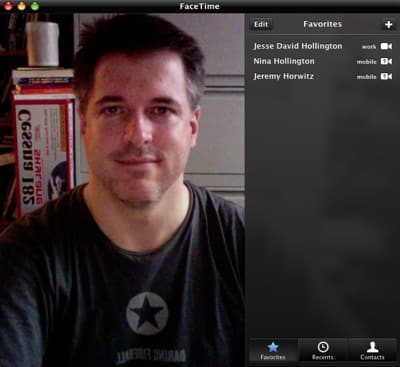Click the 'work' label for Jesse

point(369,47)
